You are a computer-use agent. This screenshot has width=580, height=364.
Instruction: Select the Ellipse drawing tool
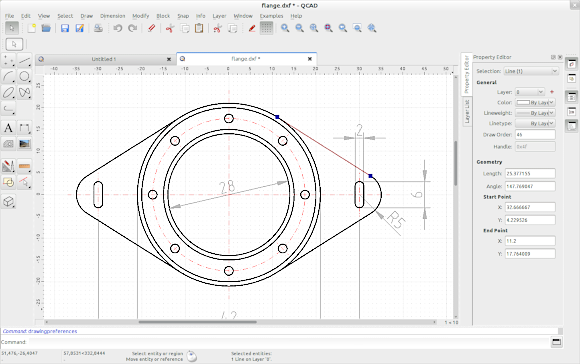(x=8, y=92)
